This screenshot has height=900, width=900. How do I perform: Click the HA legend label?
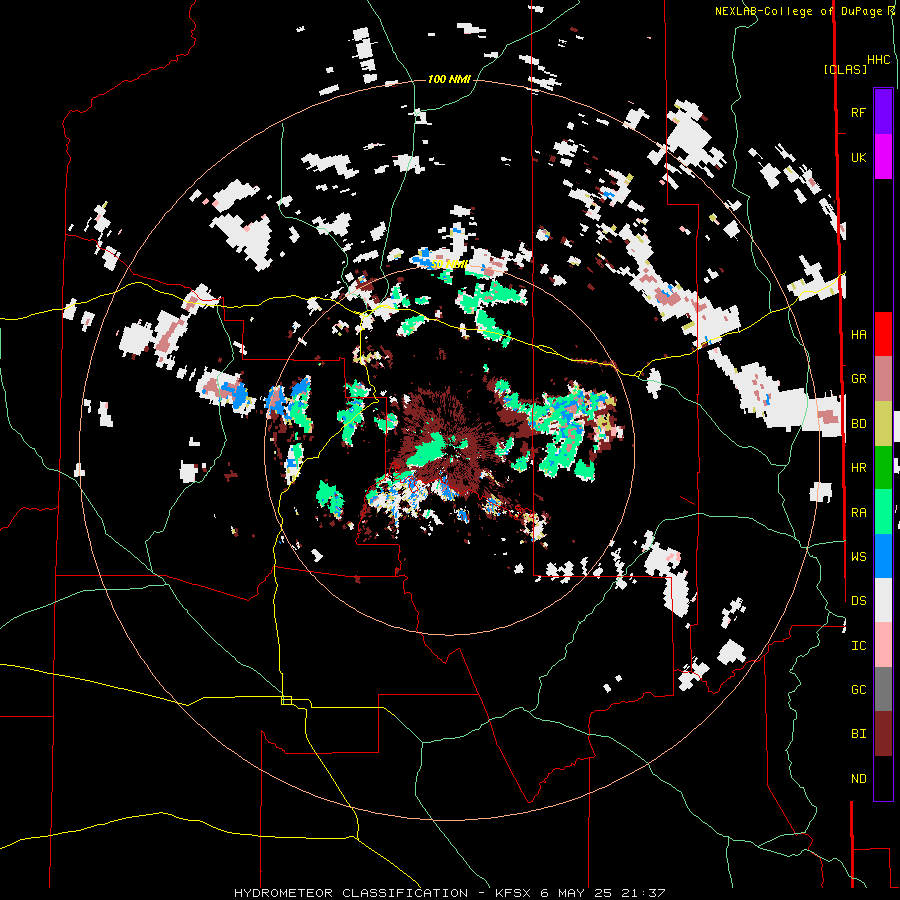(x=858, y=334)
